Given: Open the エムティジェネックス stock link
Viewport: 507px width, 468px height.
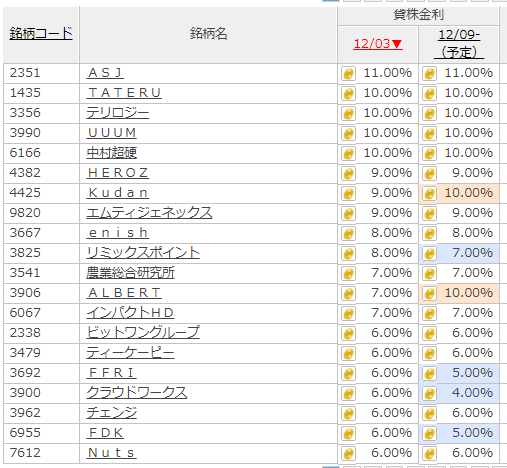Looking at the screenshot, I should [149, 213].
